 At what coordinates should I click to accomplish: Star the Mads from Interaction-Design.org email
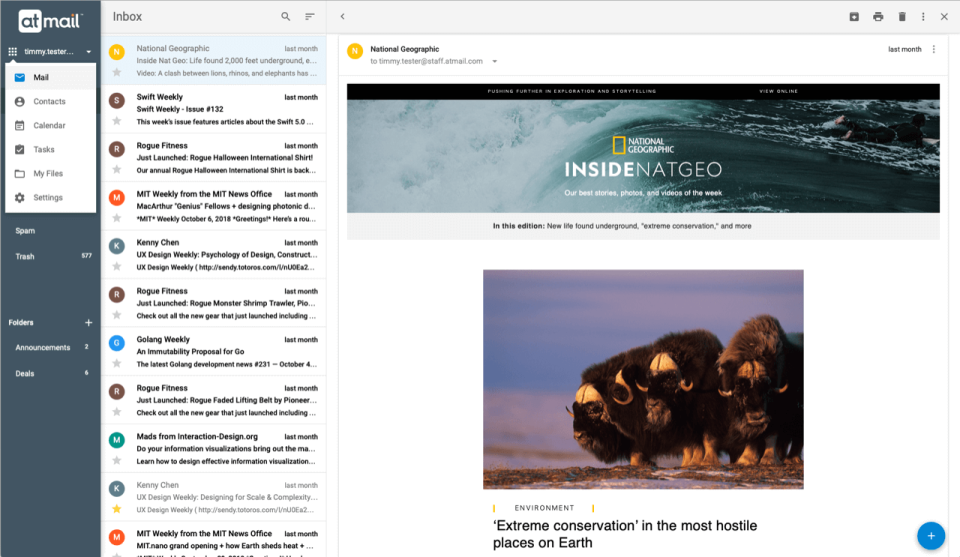click(116, 460)
